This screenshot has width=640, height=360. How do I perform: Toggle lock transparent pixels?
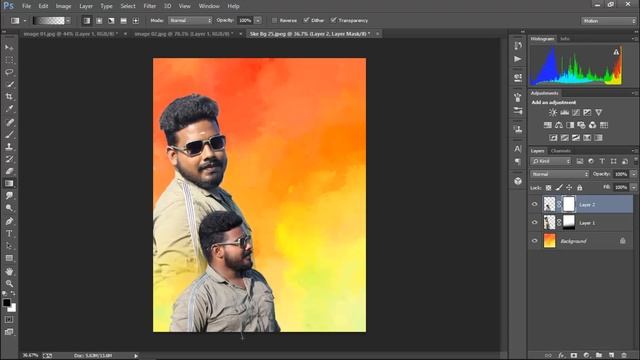click(x=548, y=187)
